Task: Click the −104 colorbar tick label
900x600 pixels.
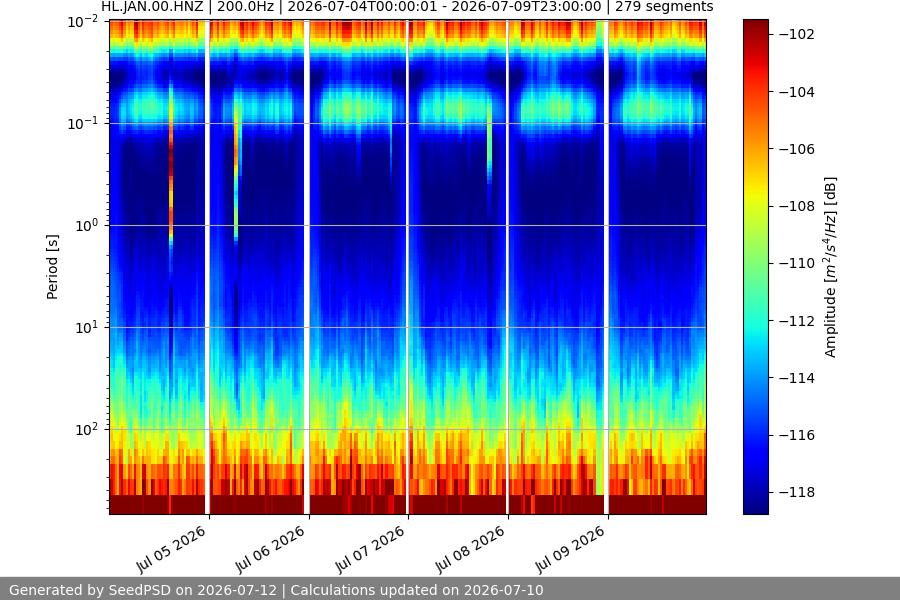Action: click(797, 92)
